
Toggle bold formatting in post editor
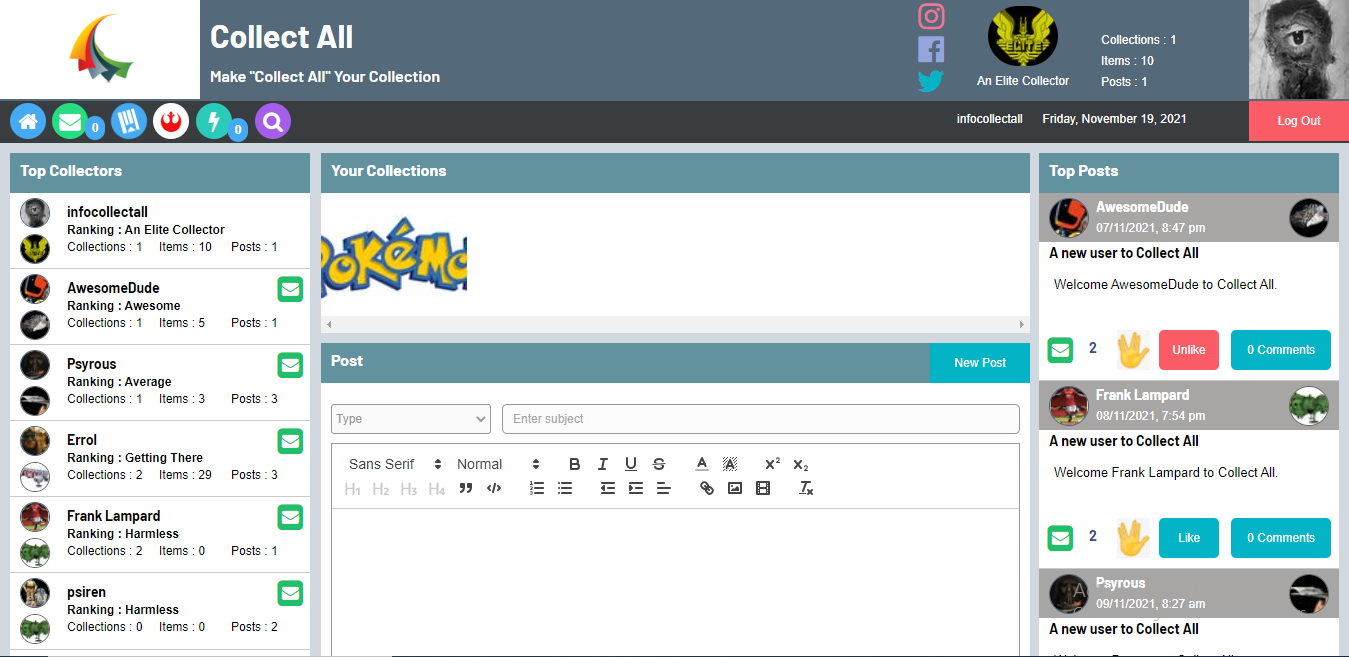click(574, 464)
